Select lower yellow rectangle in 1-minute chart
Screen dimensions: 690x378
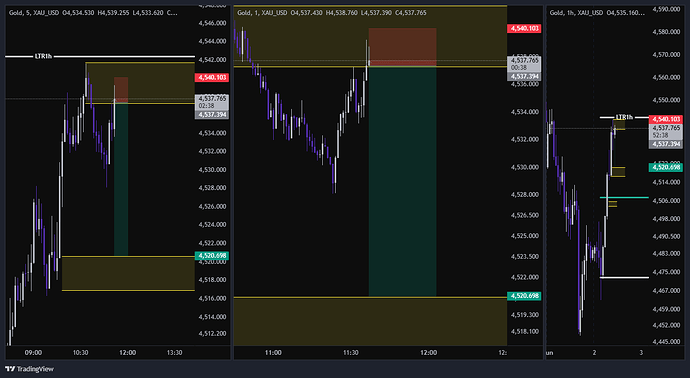pos(370,321)
